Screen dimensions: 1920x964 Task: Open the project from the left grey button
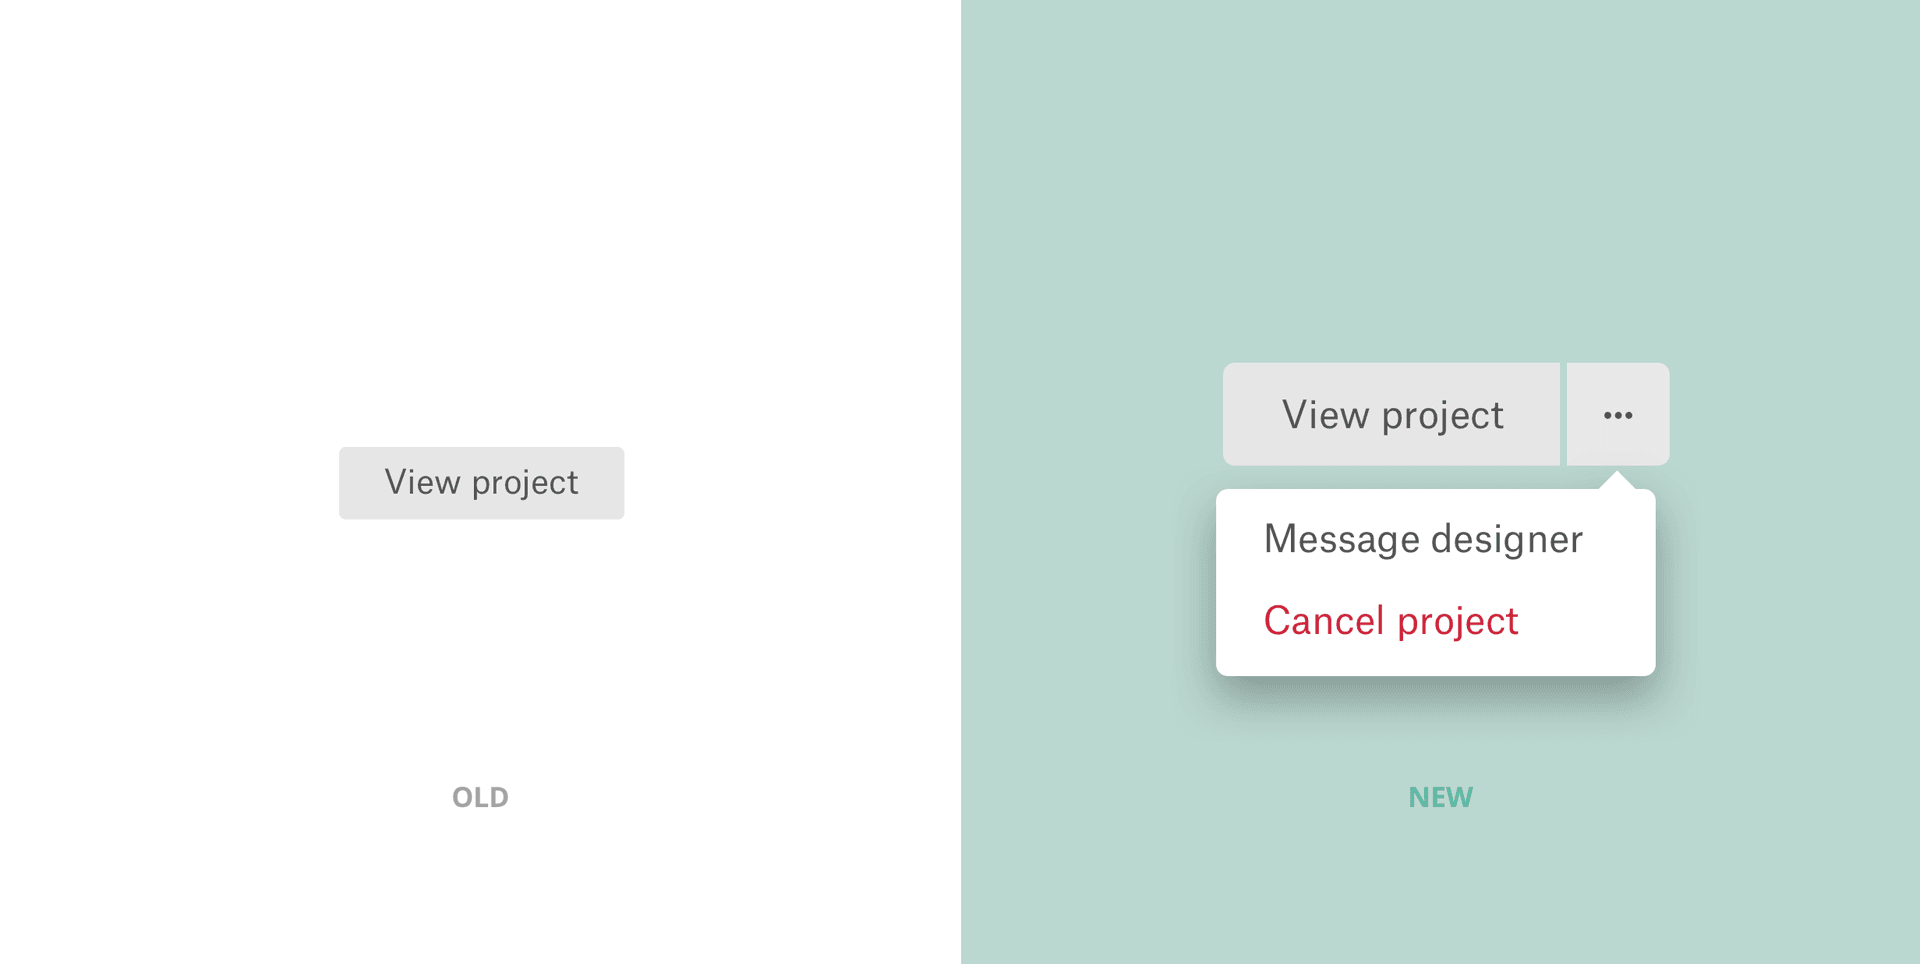tap(481, 483)
